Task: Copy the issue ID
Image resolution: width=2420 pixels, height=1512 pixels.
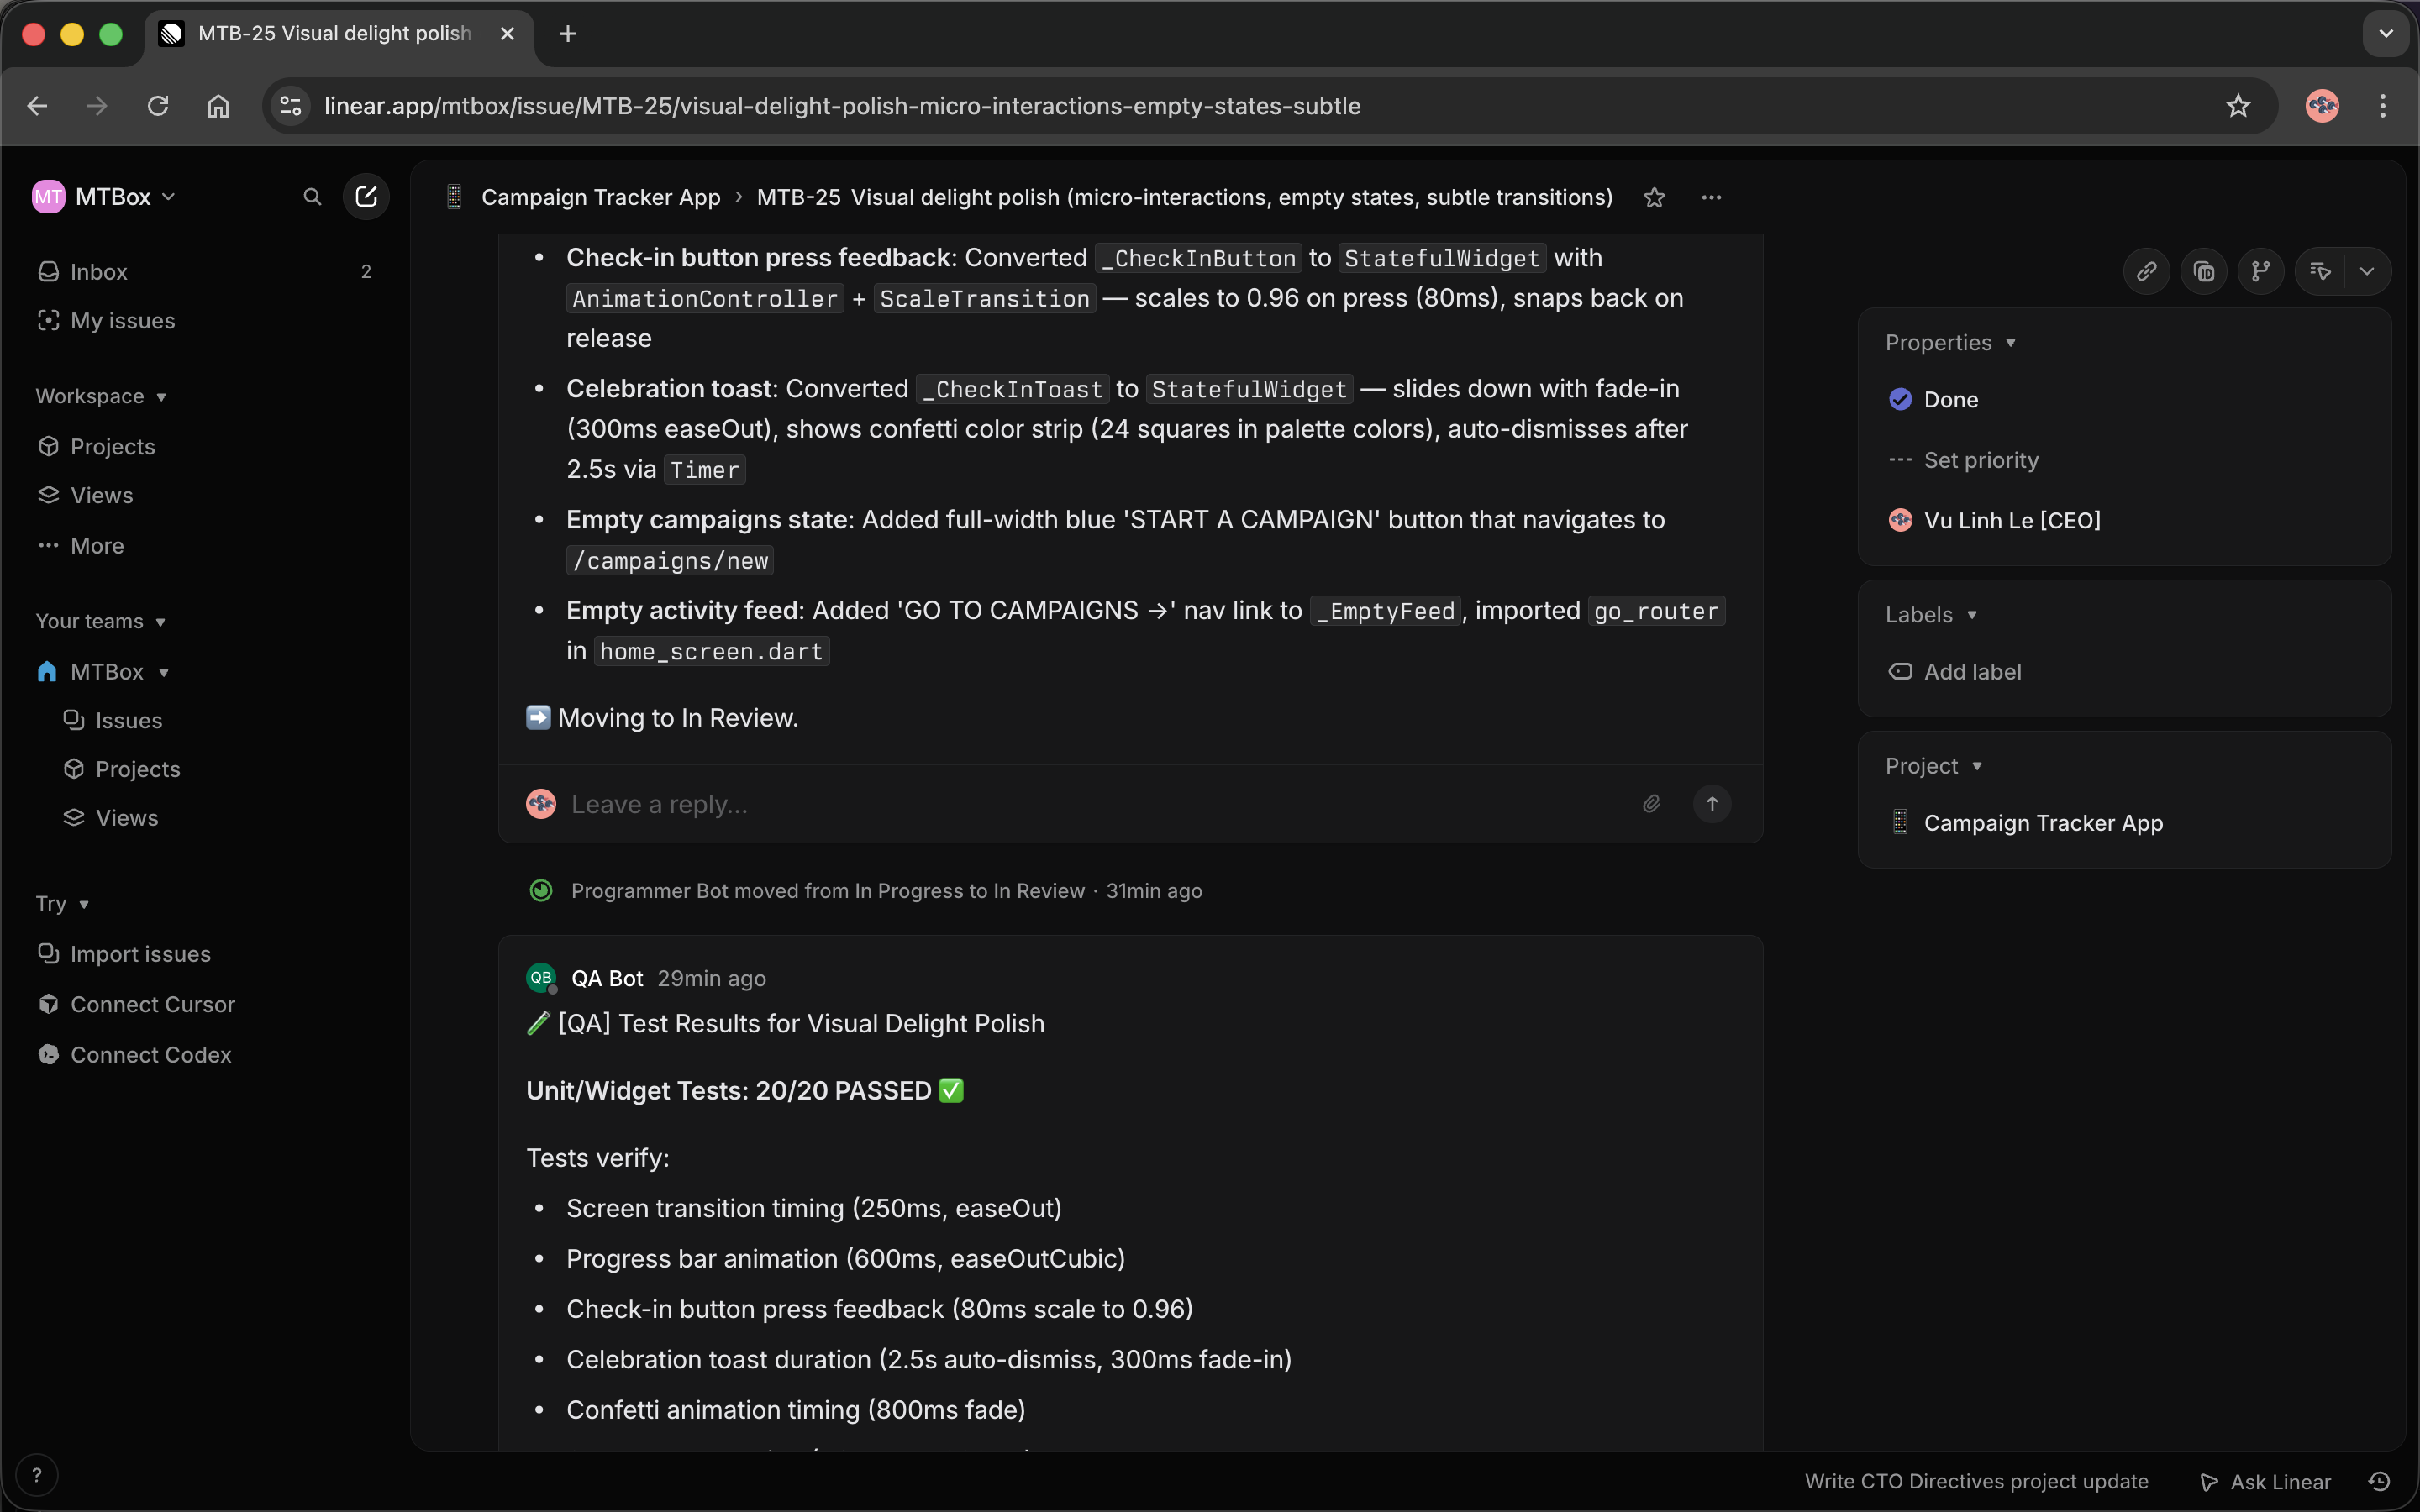Action: 2204,271
